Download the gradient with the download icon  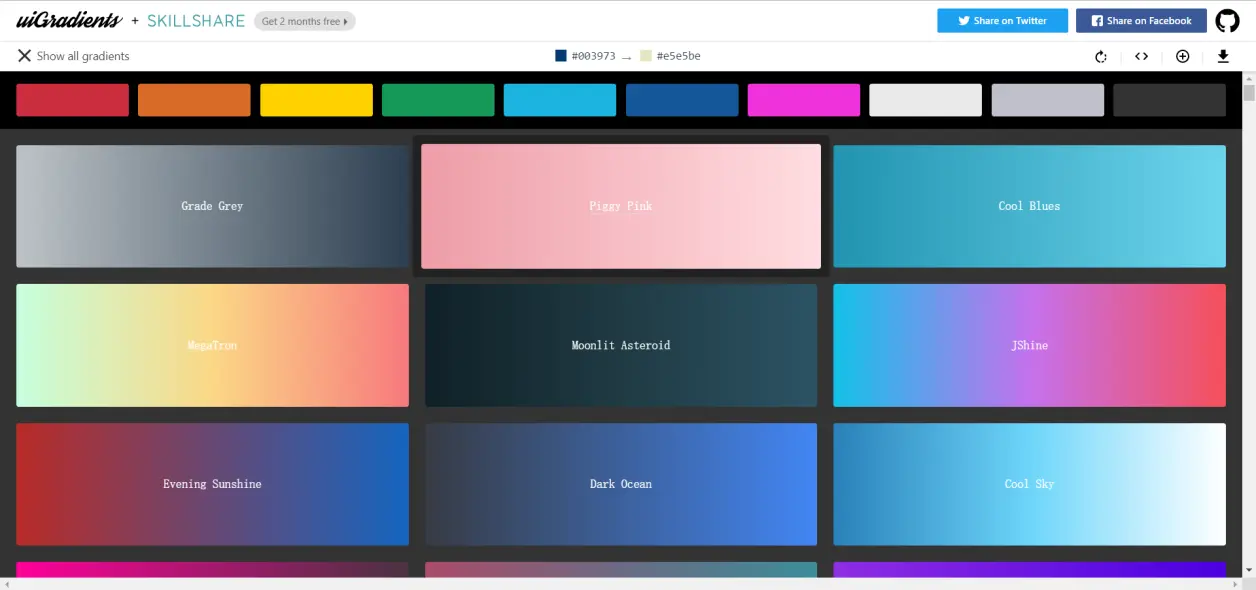pos(1223,56)
